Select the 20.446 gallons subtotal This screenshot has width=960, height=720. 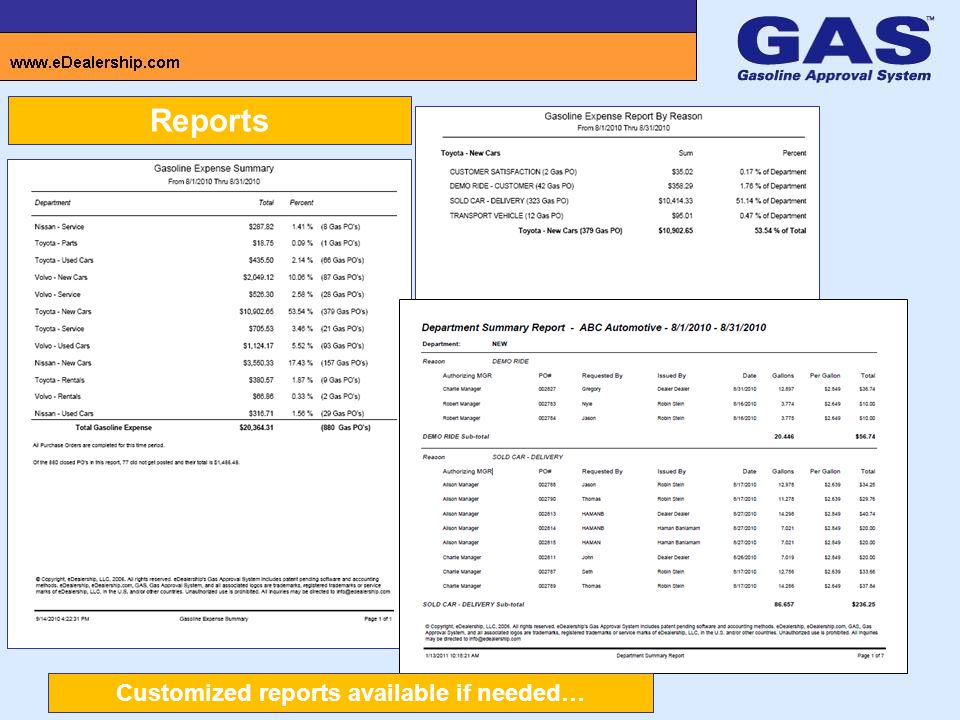pos(784,437)
